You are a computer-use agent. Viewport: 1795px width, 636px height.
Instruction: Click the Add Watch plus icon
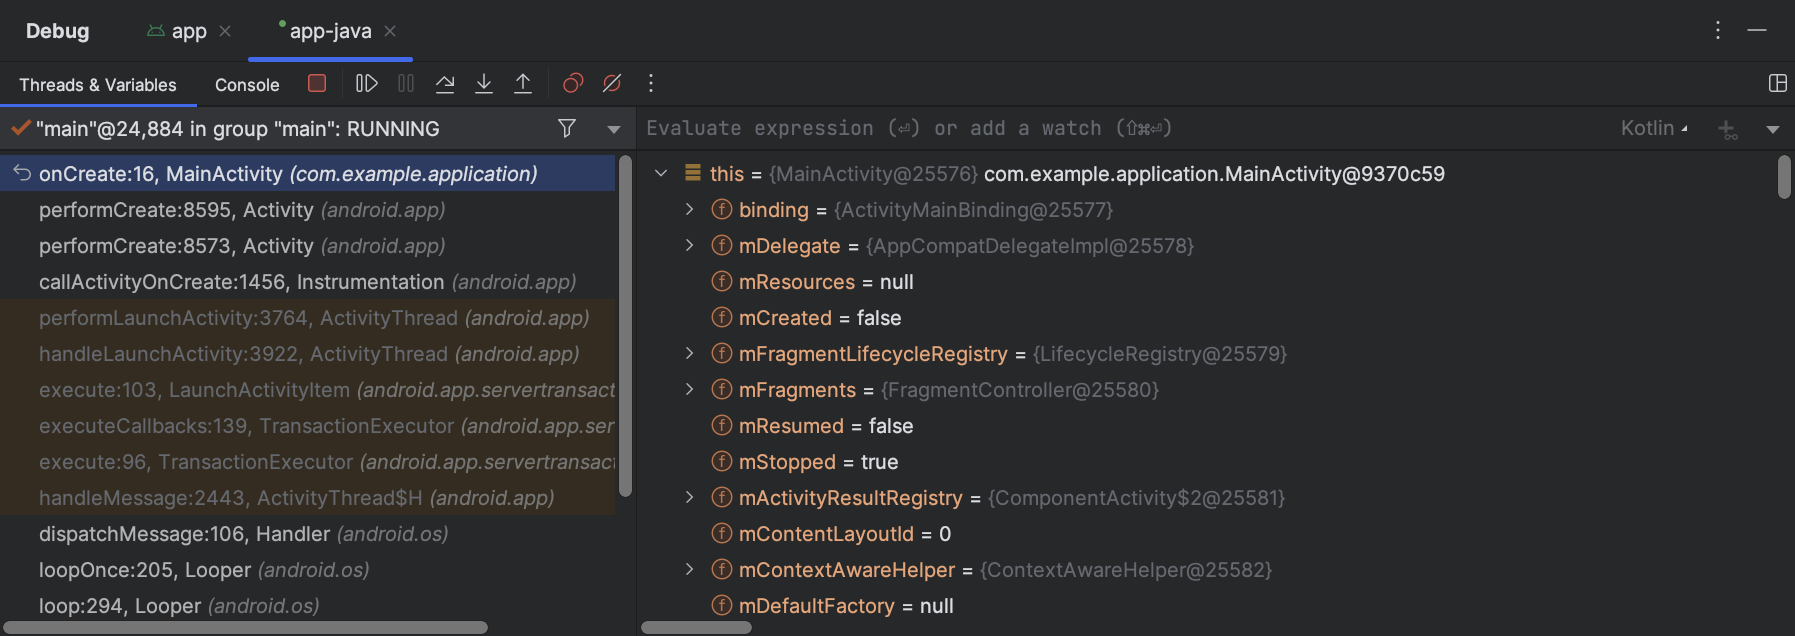[x=1727, y=129]
